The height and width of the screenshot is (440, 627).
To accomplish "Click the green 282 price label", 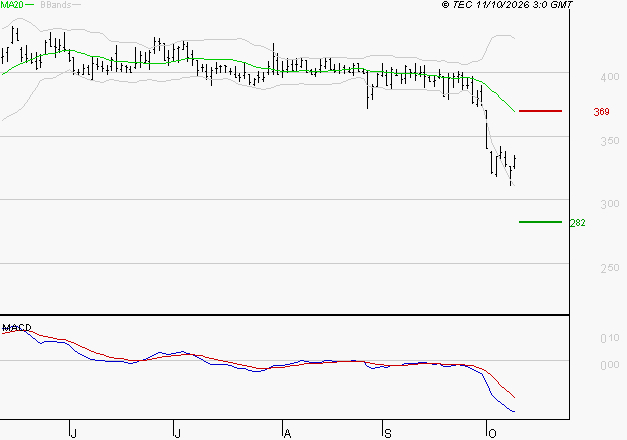I will pos(577,223).
